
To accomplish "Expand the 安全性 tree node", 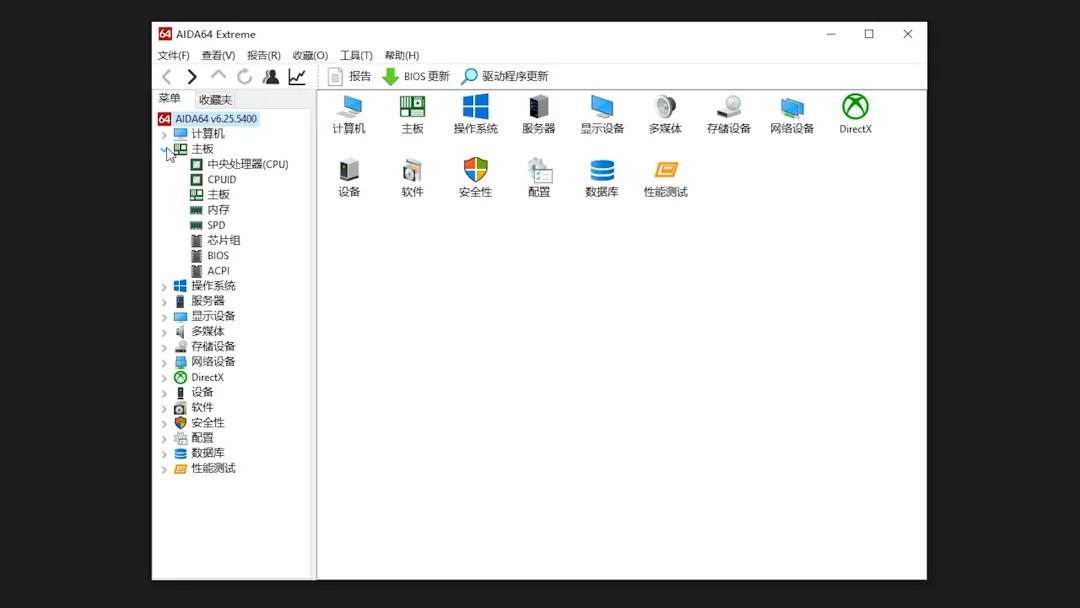I will [x=164, y=423].
